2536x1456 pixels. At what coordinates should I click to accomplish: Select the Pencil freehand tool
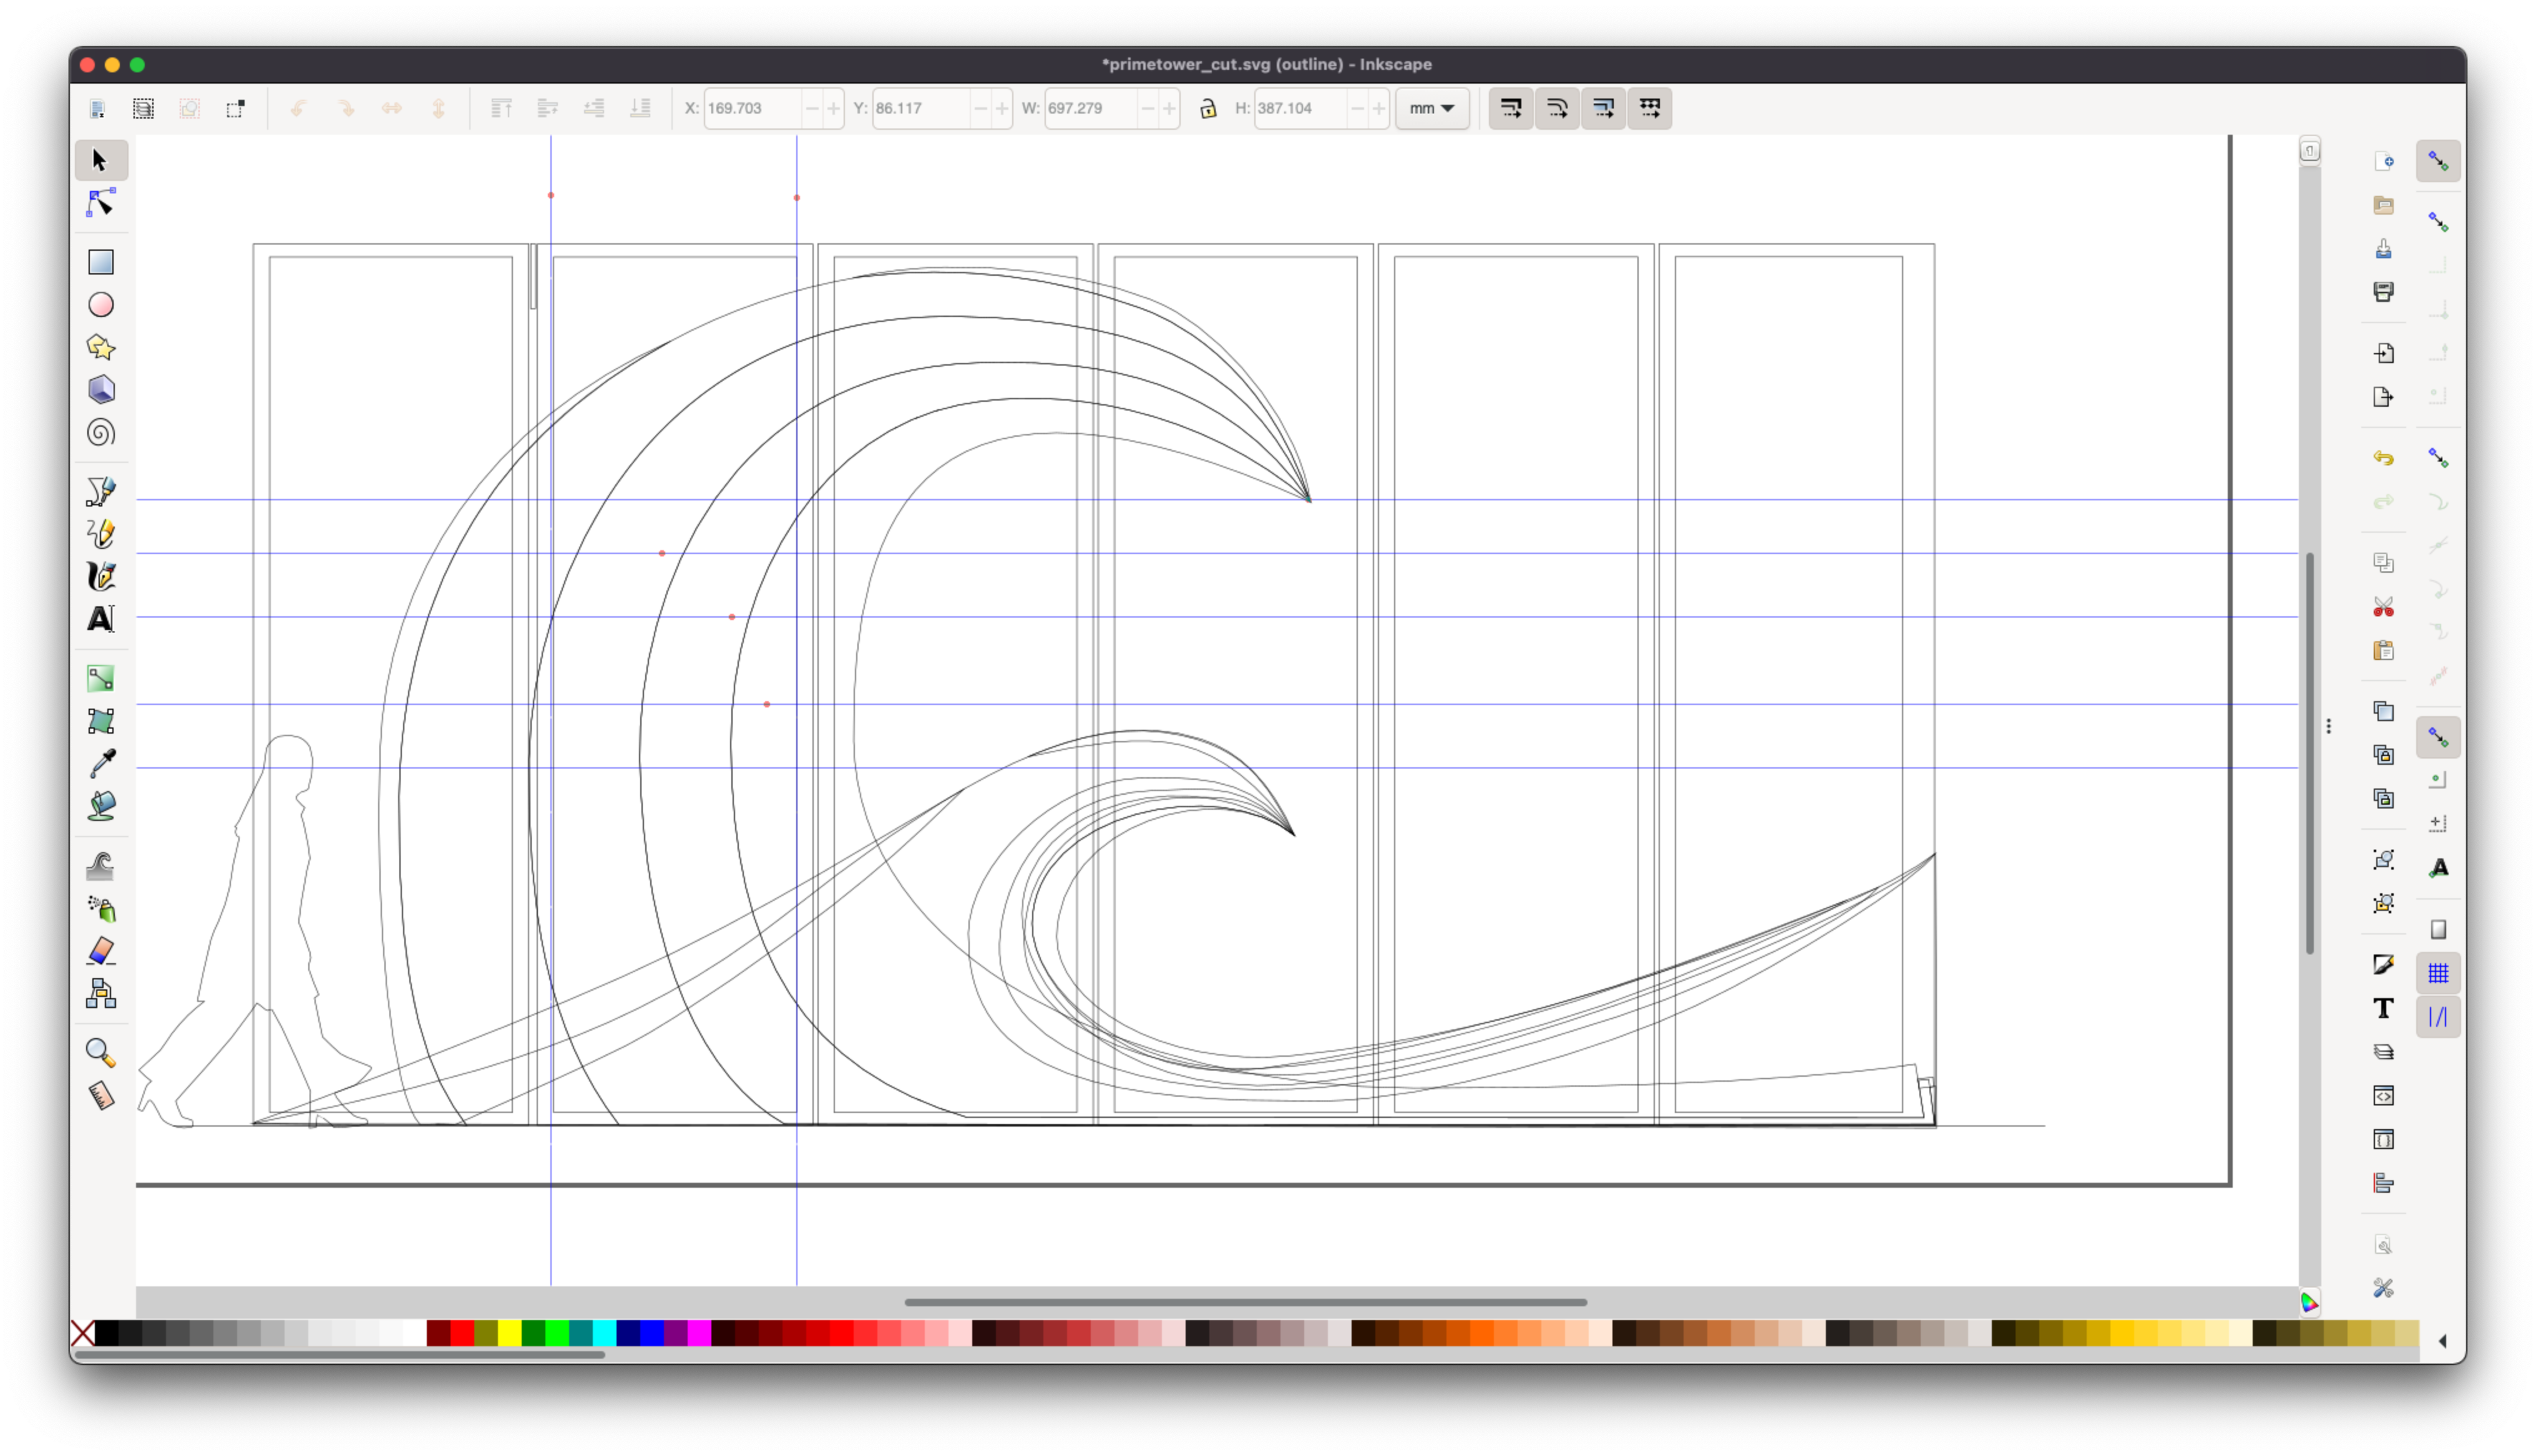click(100, 534)
